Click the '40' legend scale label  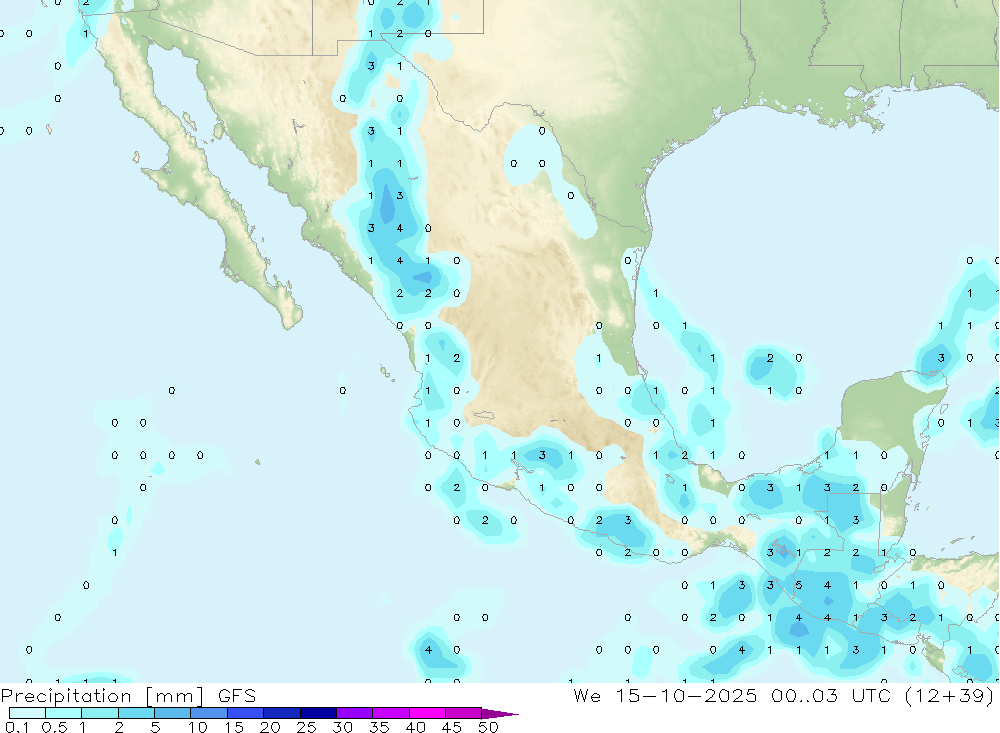416,727
